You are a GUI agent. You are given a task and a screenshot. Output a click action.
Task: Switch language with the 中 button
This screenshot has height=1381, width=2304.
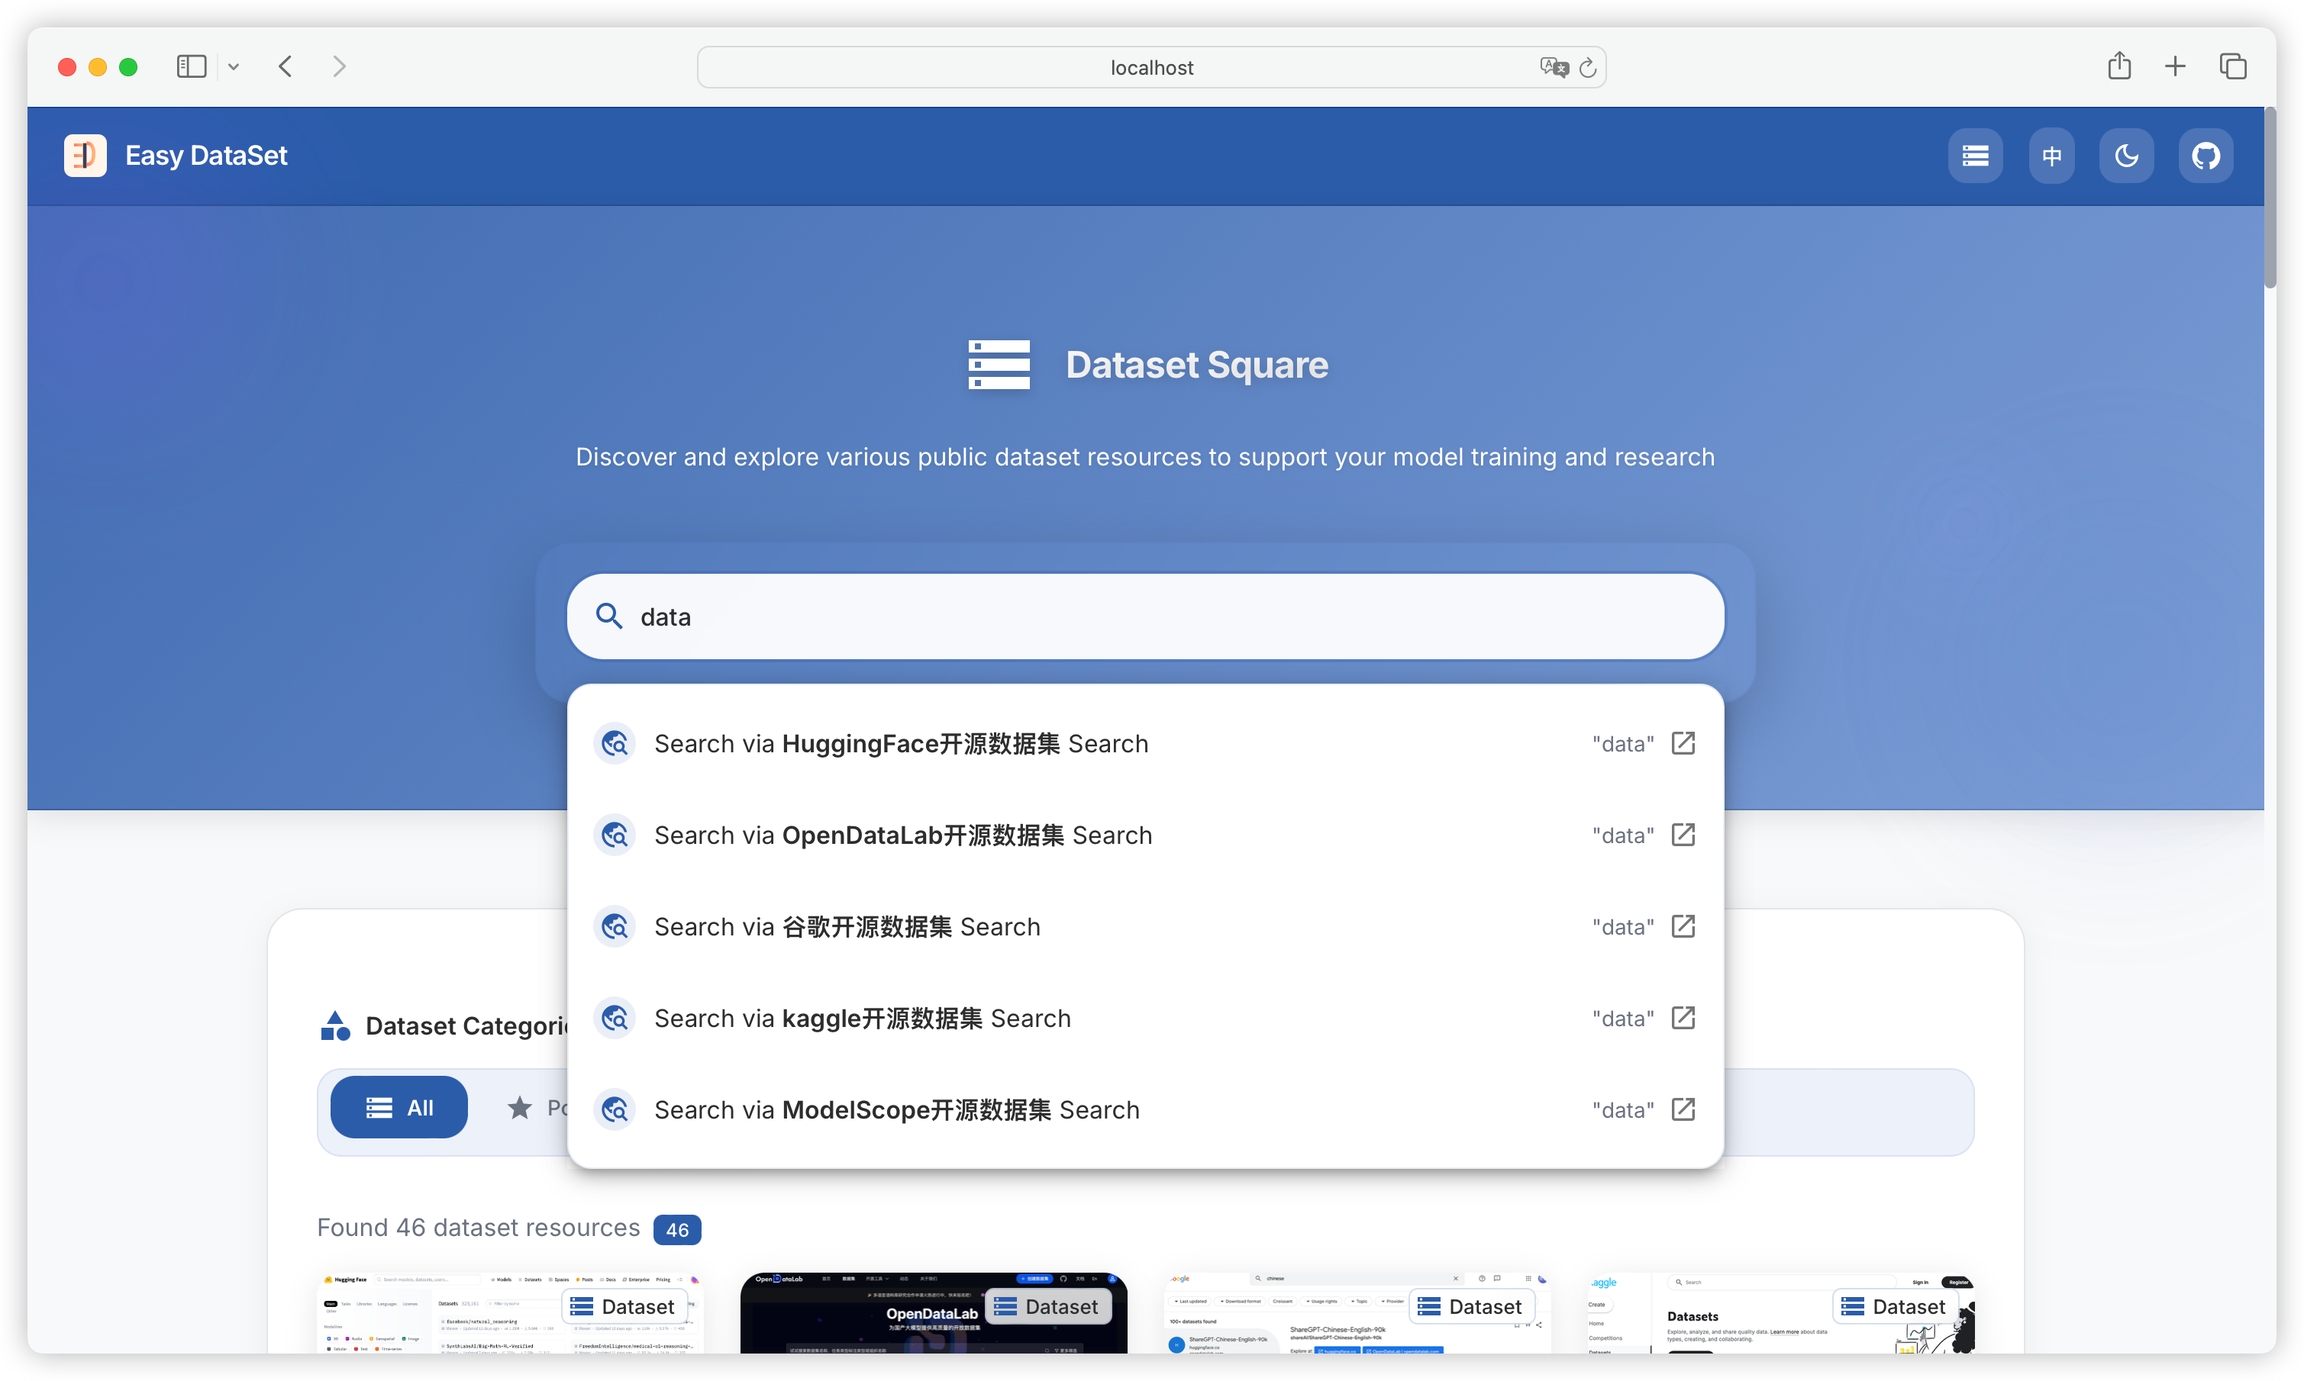coord(2051,156)
